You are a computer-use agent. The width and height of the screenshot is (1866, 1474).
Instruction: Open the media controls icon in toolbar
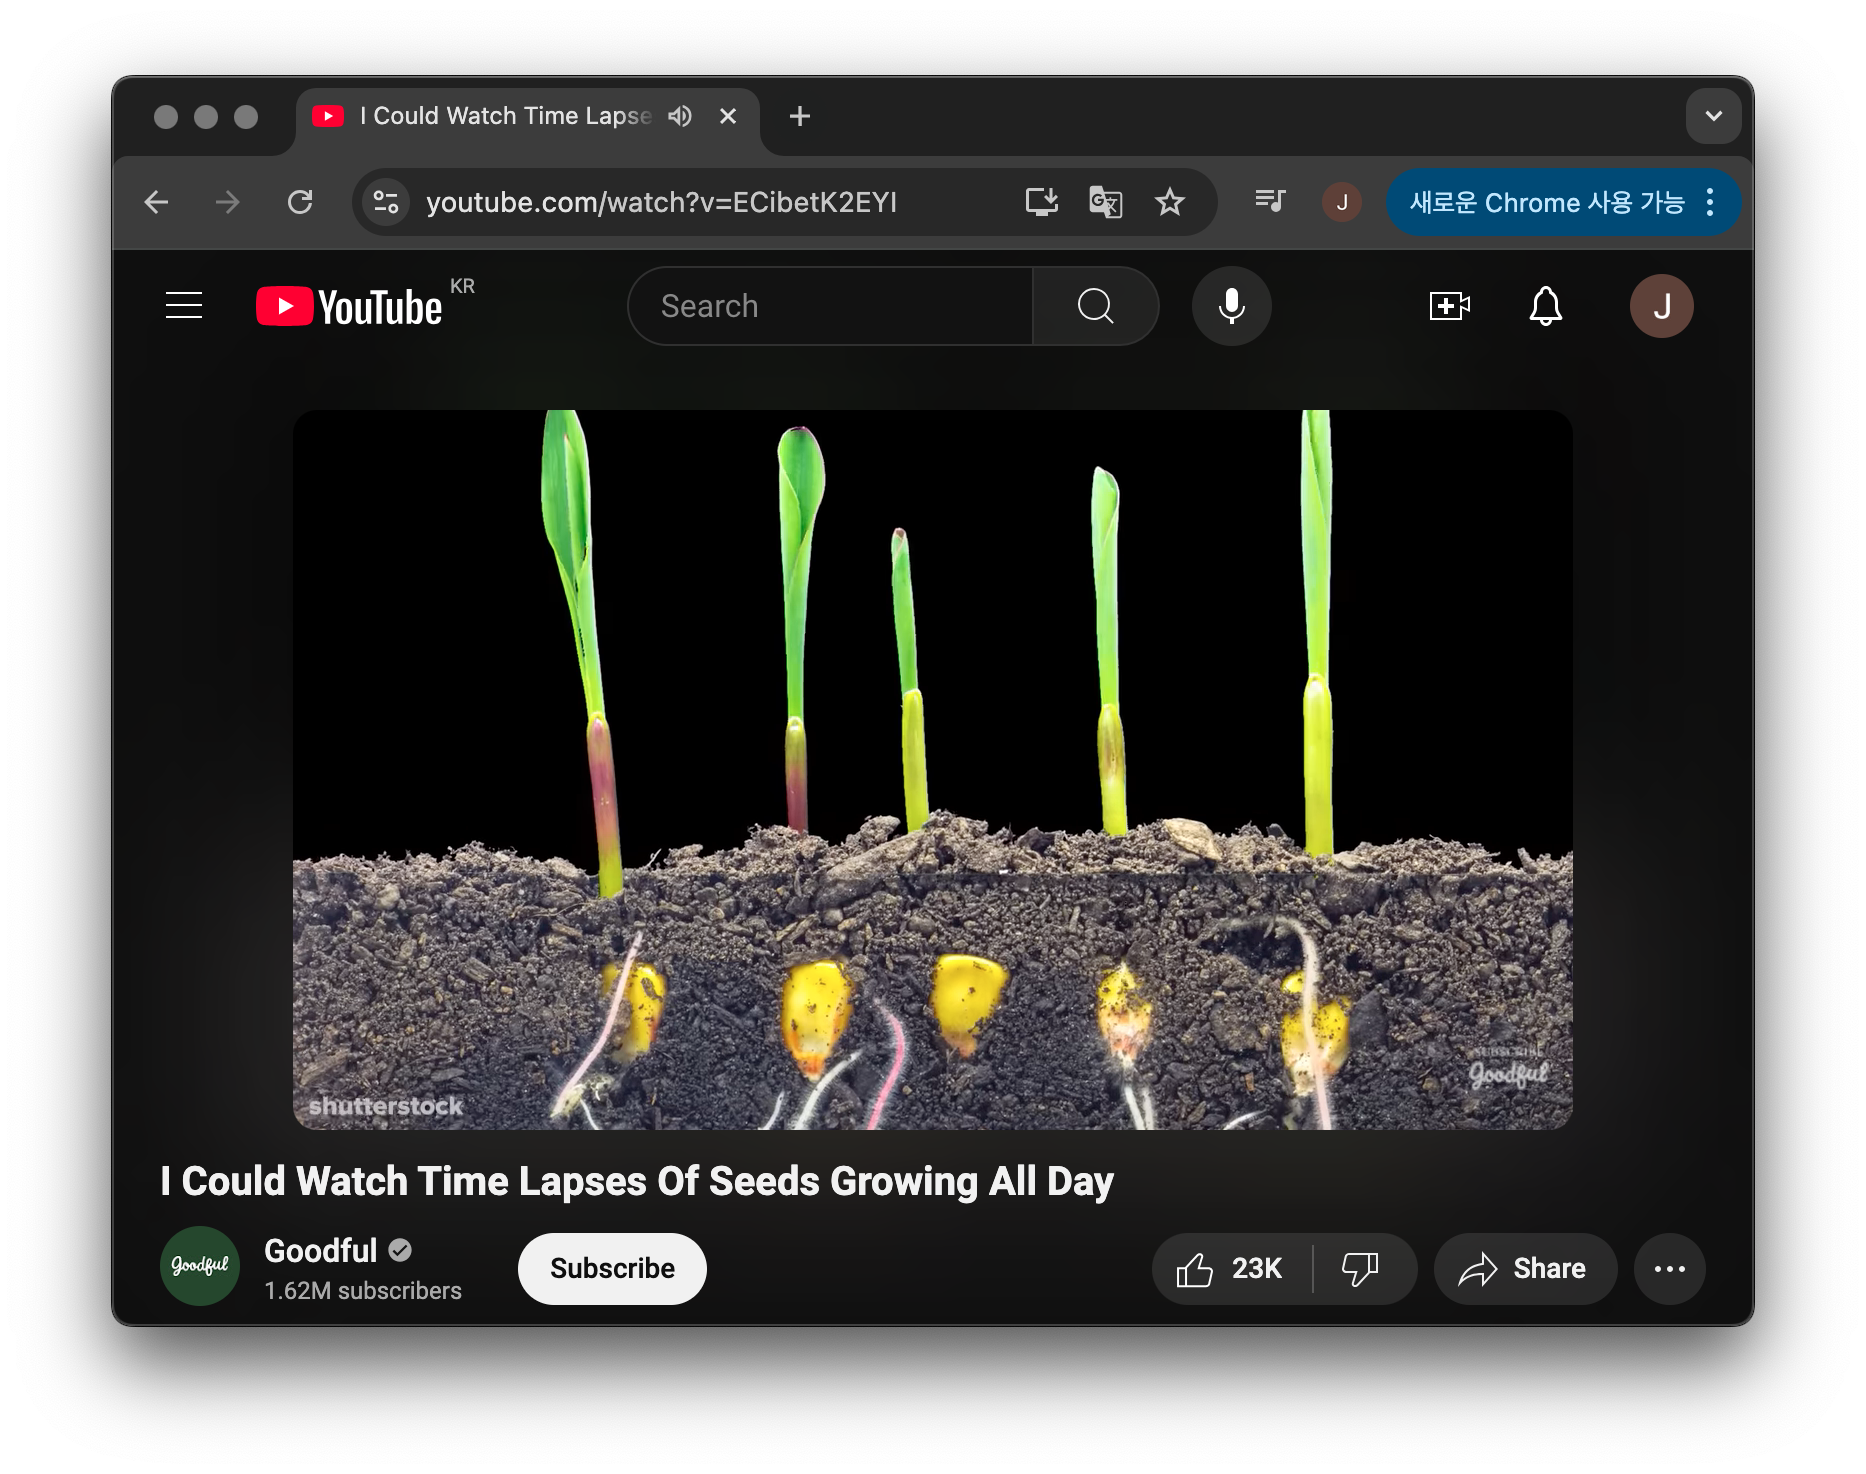tap(1270, 202)
